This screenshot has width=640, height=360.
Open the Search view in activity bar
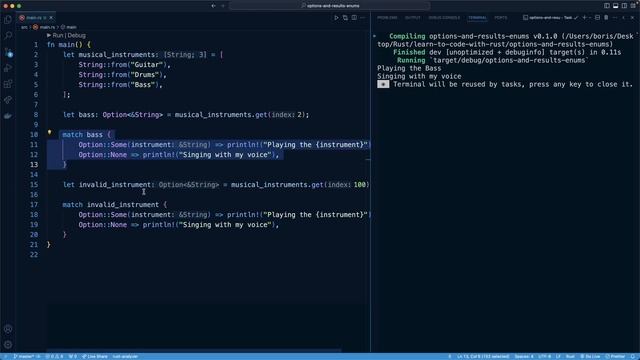(x=8, y=36)
